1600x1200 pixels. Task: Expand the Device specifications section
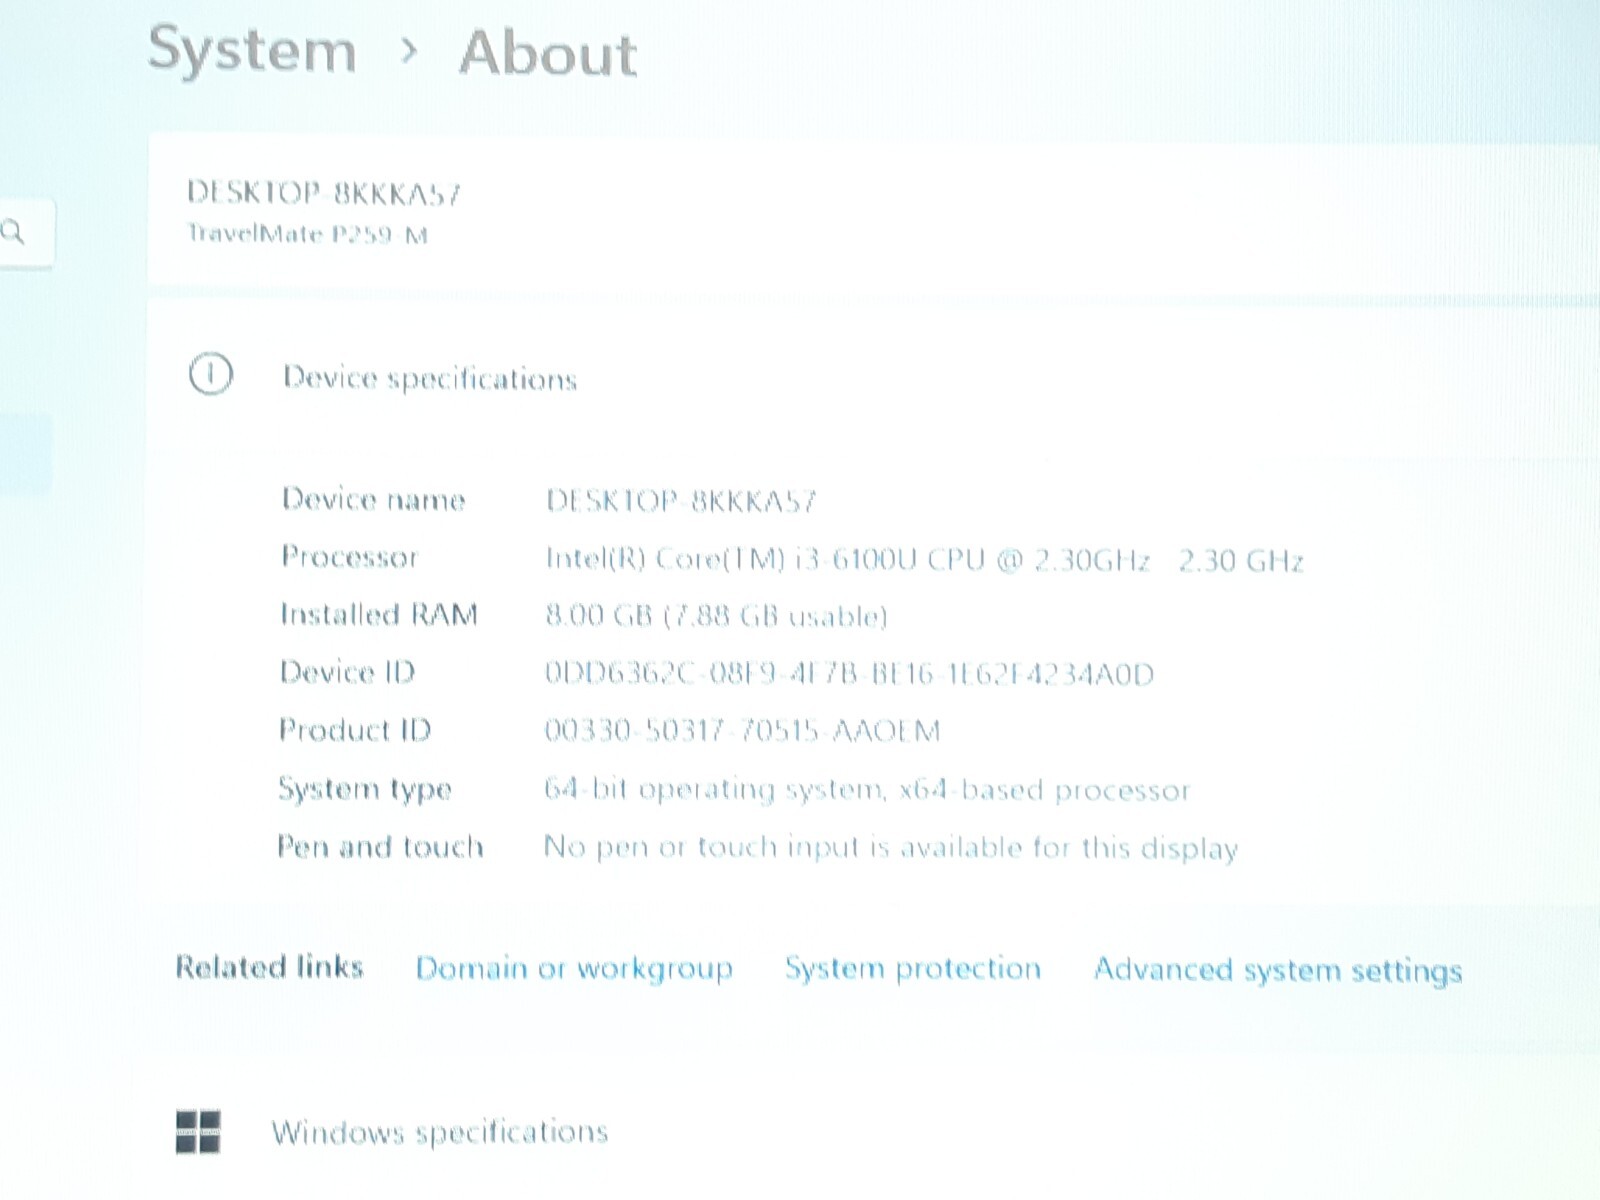875,377
